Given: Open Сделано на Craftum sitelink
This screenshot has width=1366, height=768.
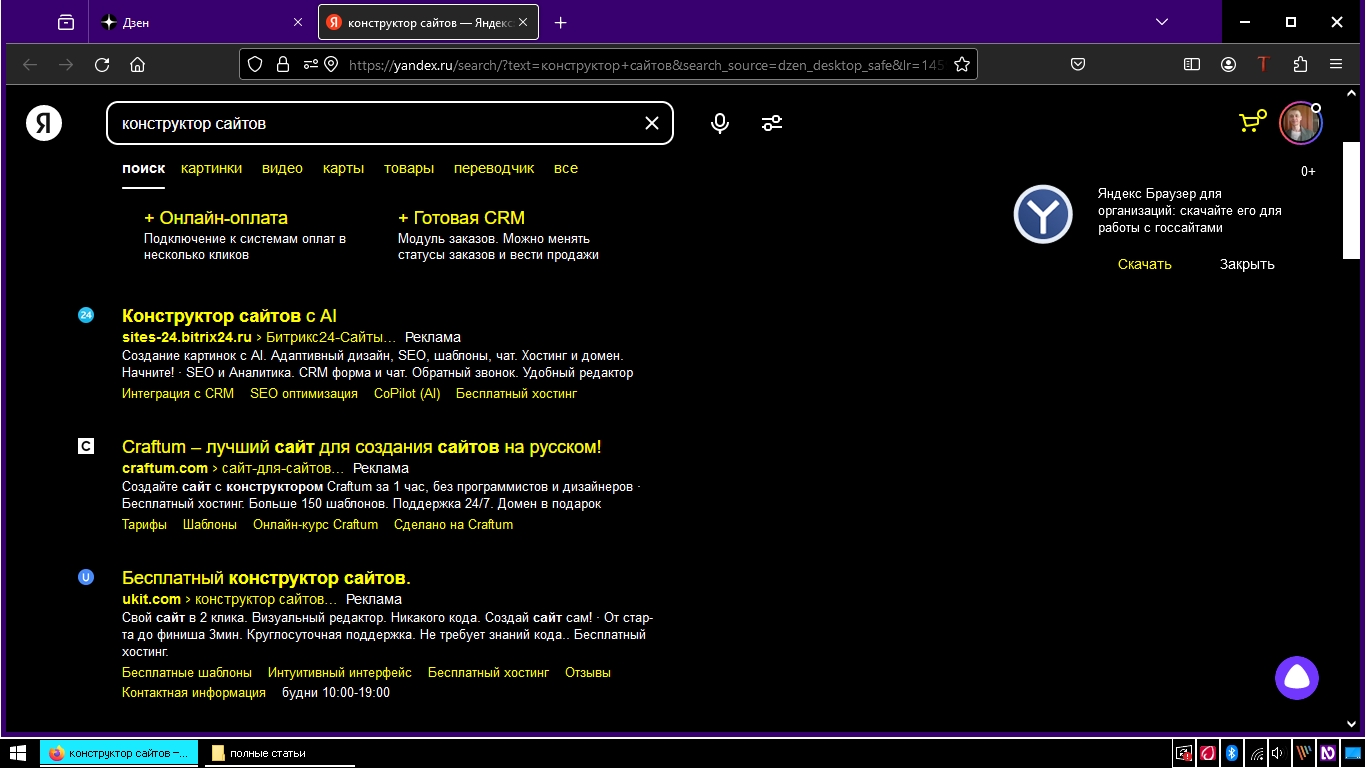Looking at the screenshot, I should coord(453,524).
